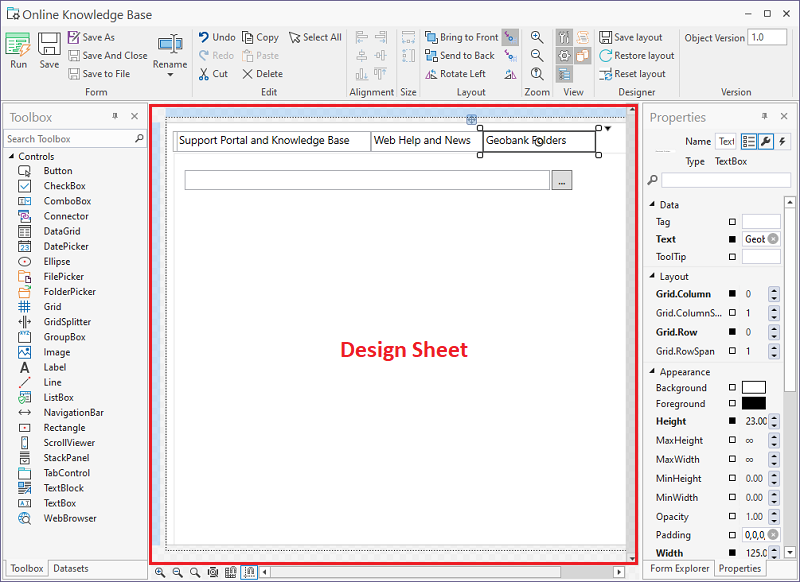The height and width of the screenshot is (582, 800).
Task: Click the zoom in magnifier in the ribbon
Action: (x=537, y=37)
